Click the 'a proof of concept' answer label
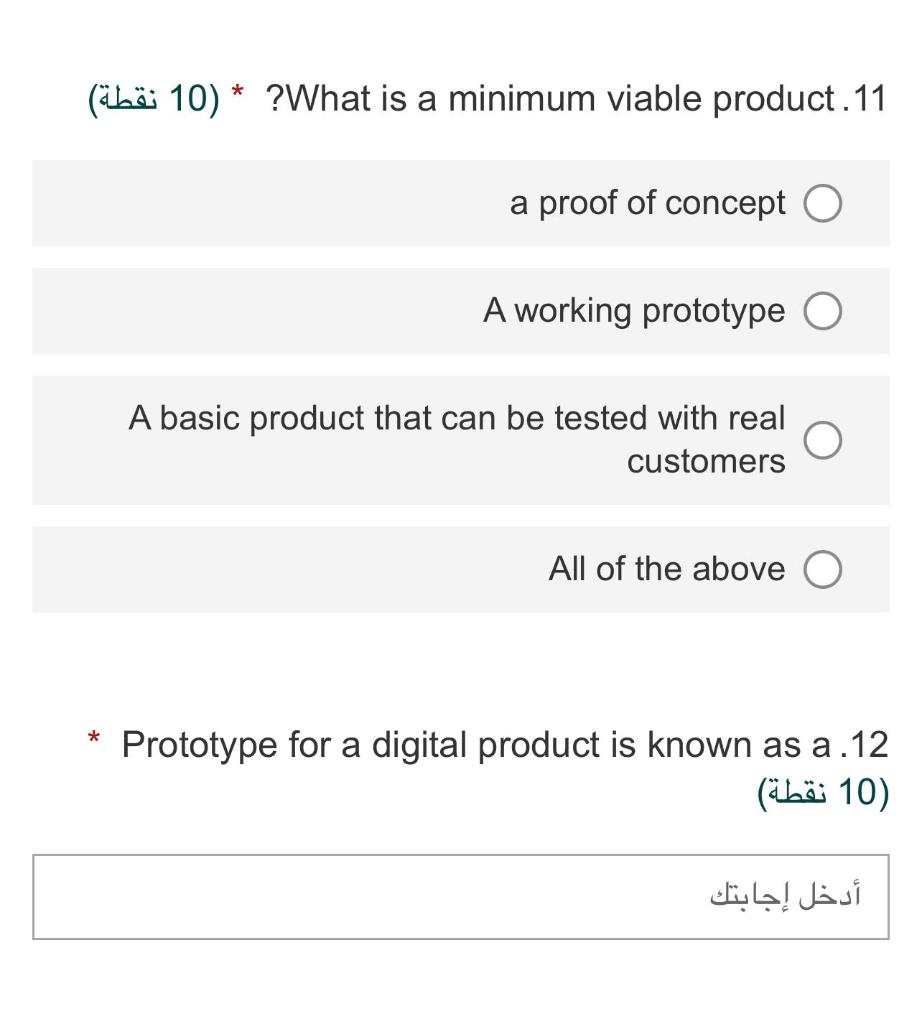922x1024 pixels. click(646, 204)
